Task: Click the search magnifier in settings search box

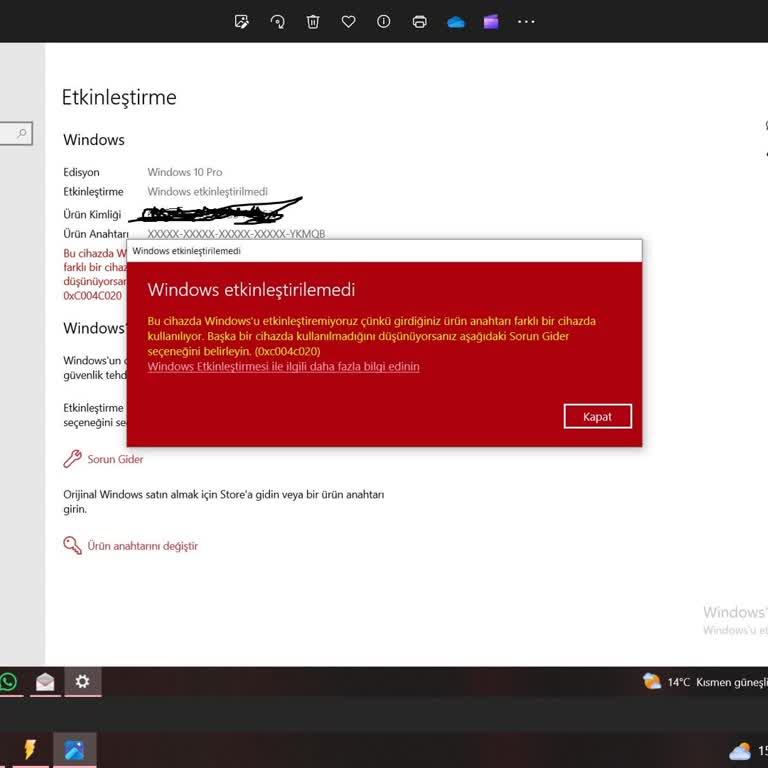Action: 22,133
